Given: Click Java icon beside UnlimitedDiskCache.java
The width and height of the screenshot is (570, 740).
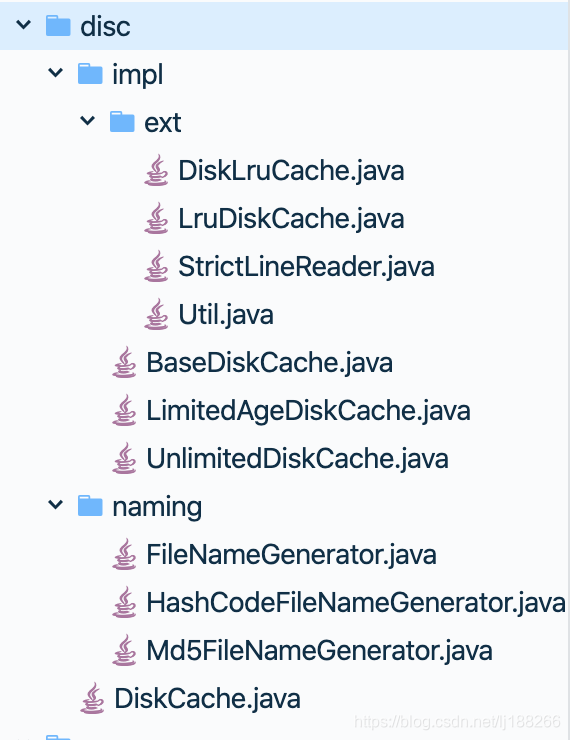Looking at the screenshot, I should coord(124,458).
